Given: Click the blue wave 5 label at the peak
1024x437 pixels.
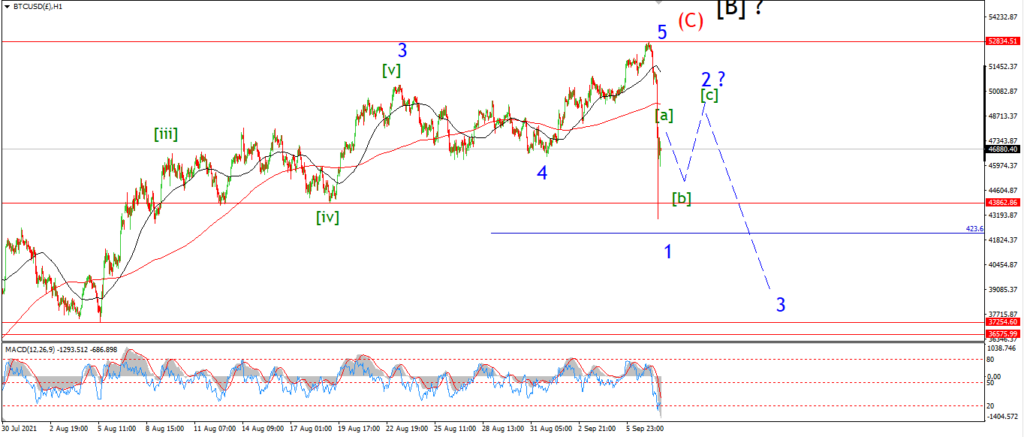Looking at the screenshot, I should pyautogui.click(x=662, y=32).
